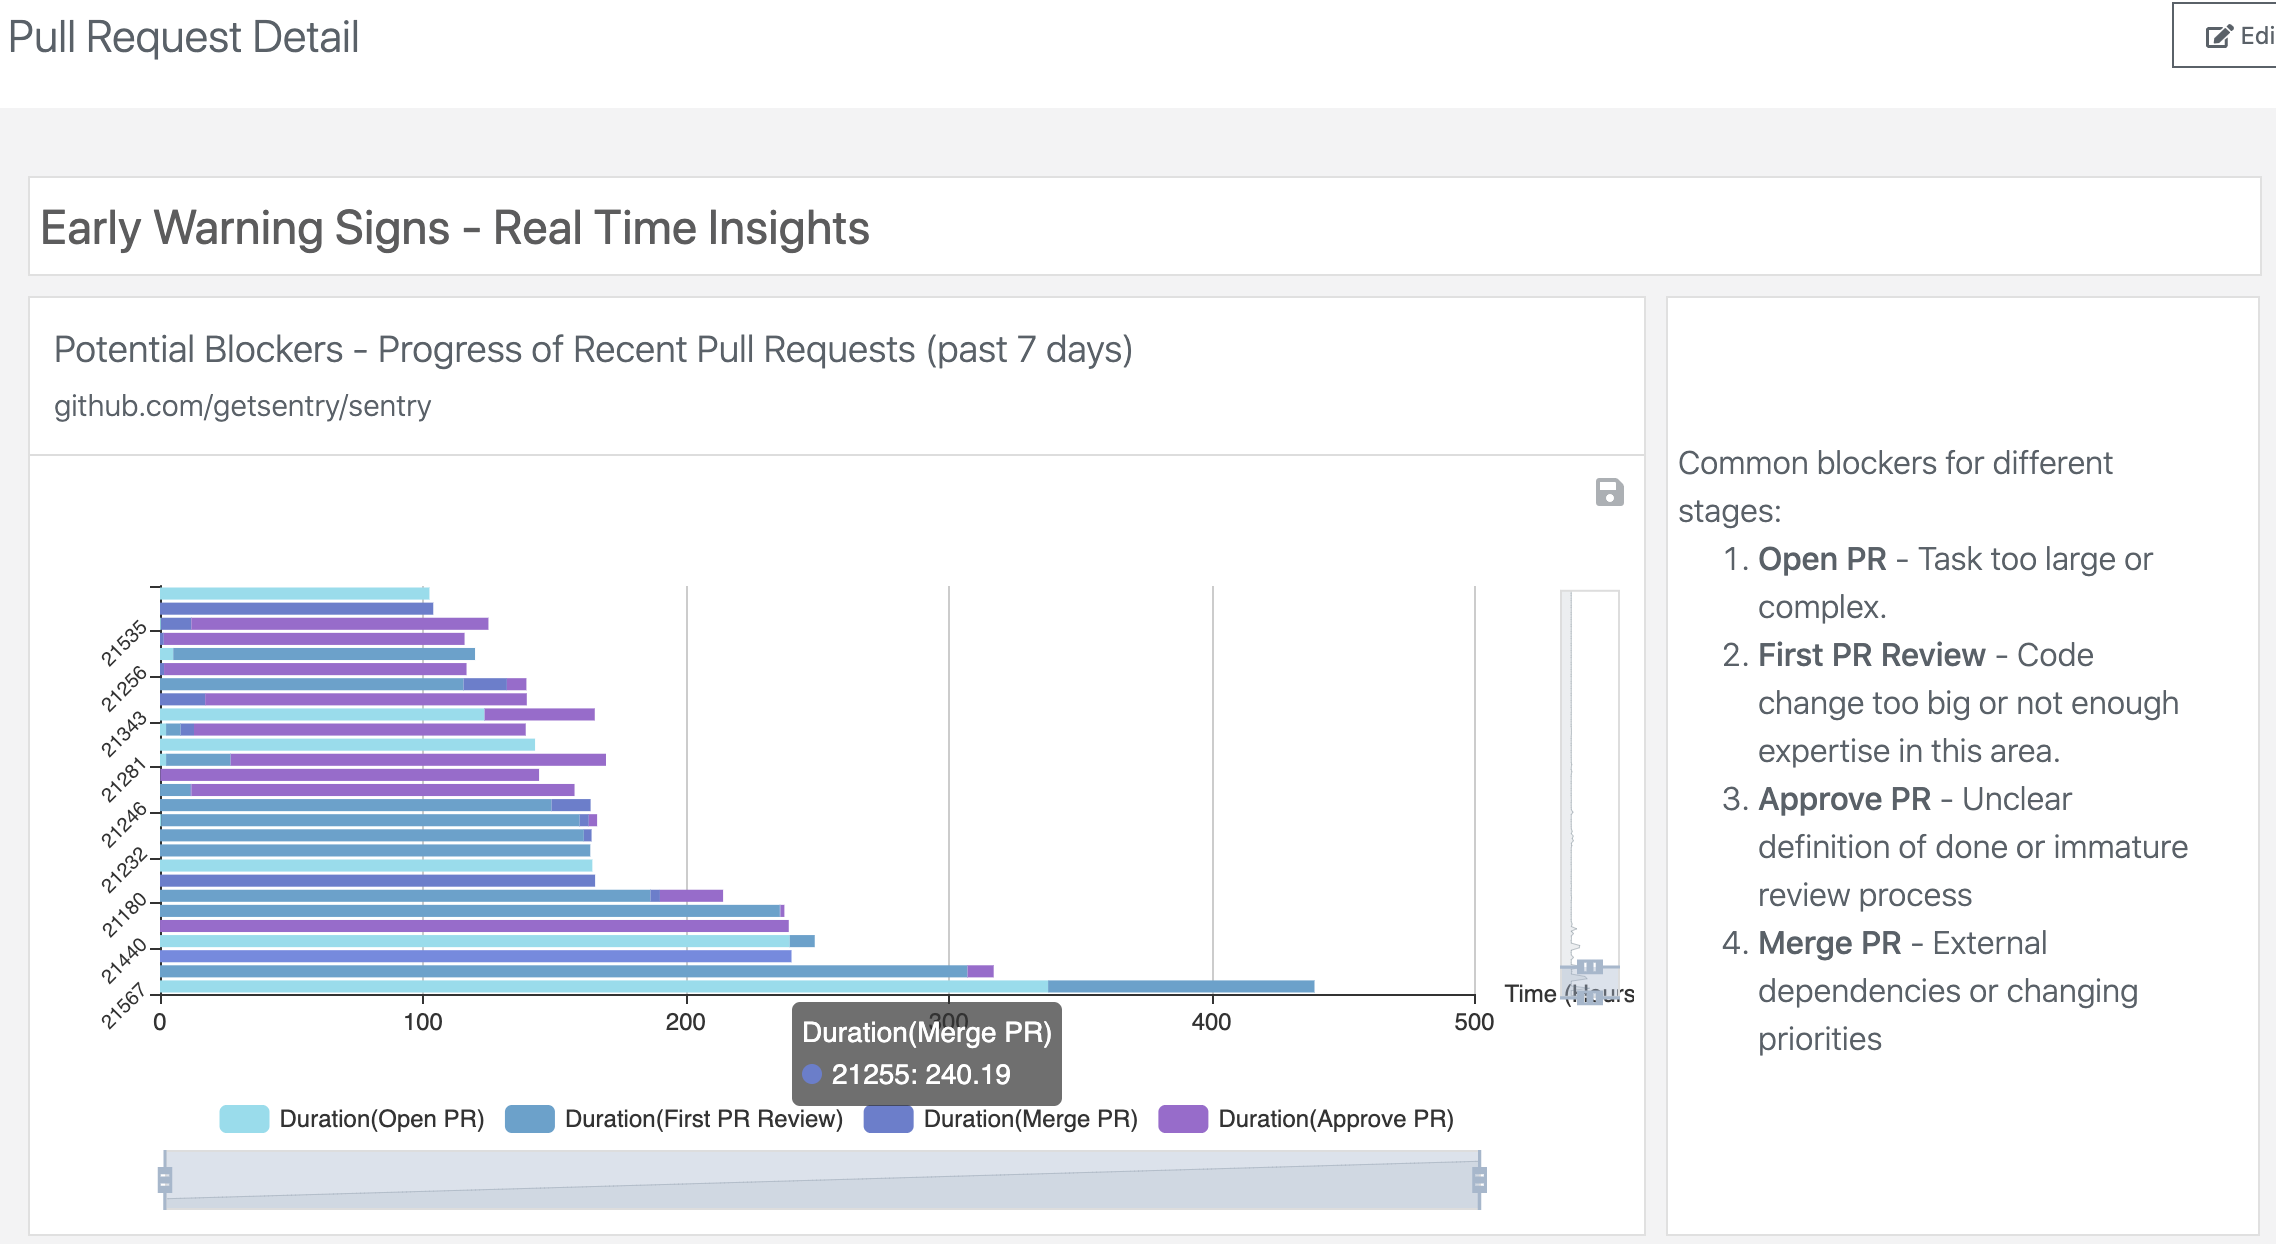Image resolution: width=2276 pixels, height=1244 pixels.
Task: Click the left handle of horizontal zoom slider
Action: (165, 1180)
